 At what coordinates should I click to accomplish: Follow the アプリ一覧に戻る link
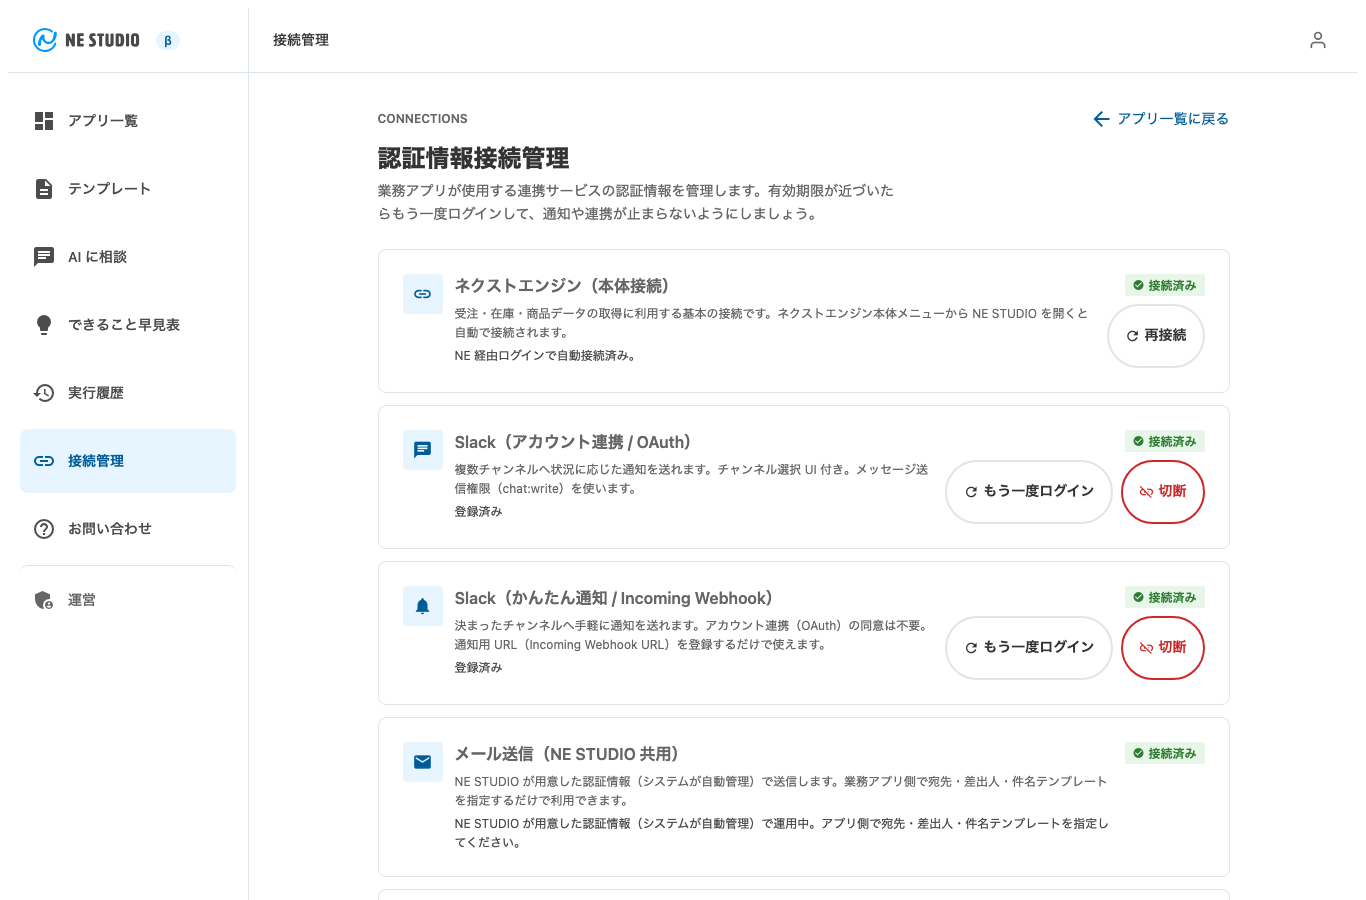(1161, 119)
